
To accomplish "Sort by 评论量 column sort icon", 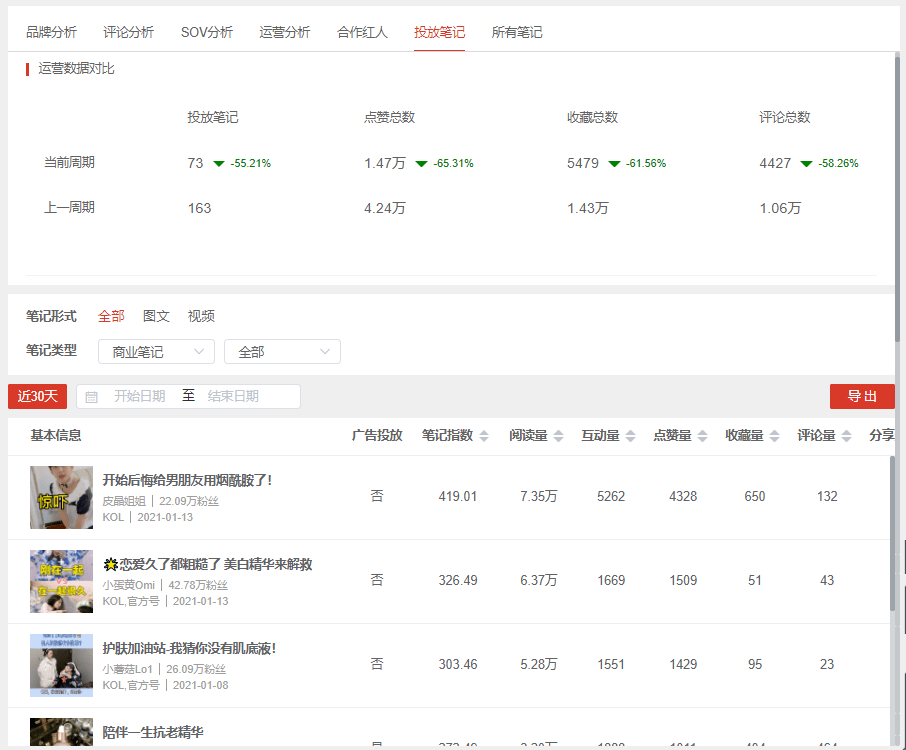I will [846, 436].
